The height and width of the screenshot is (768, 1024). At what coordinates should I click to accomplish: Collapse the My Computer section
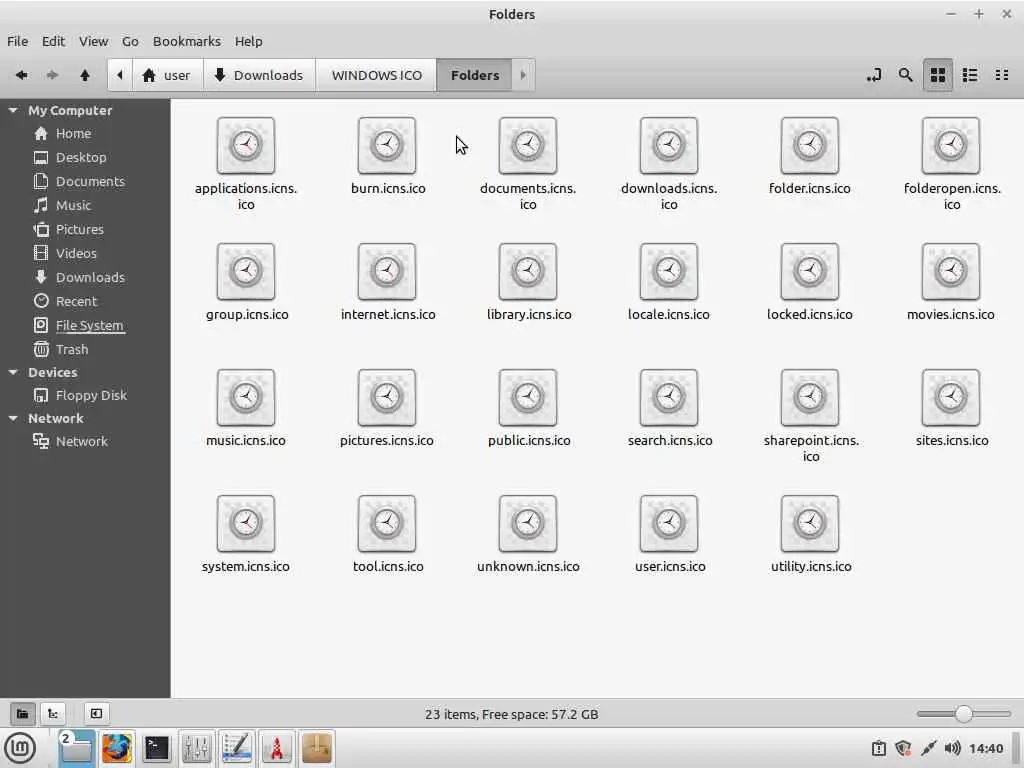point(13,110)
